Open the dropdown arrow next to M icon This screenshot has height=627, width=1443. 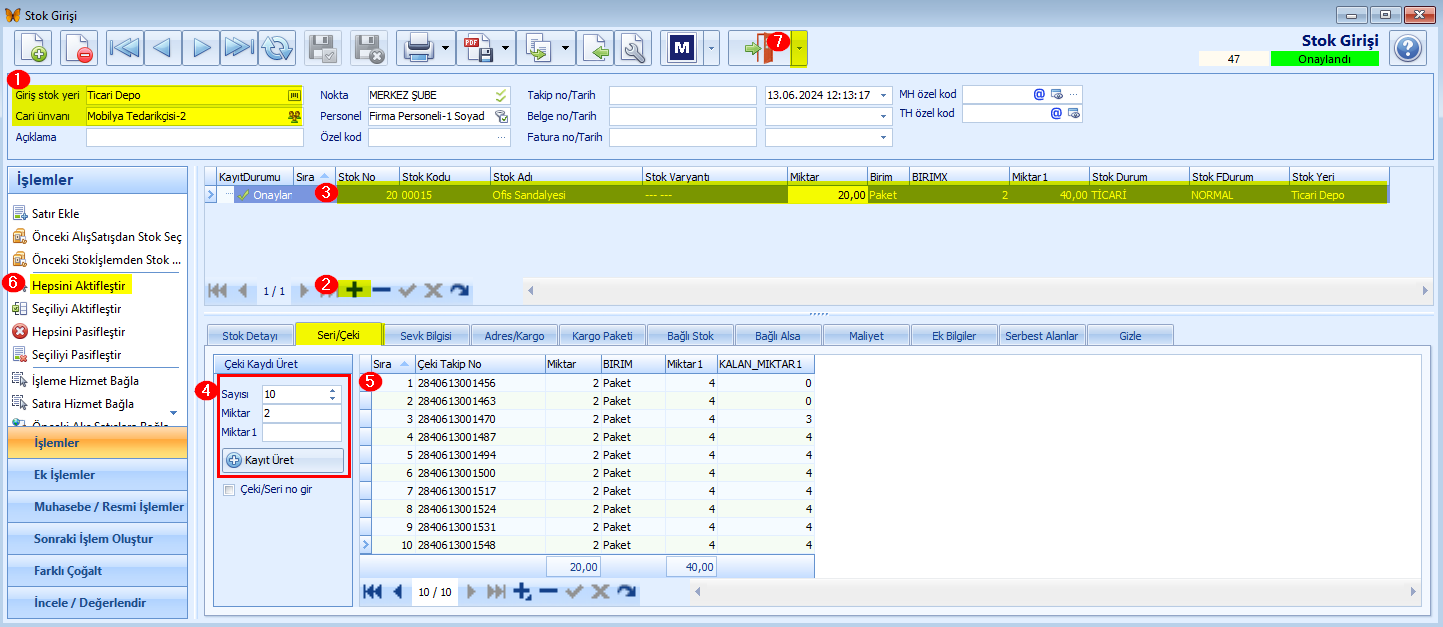[711, 48]
